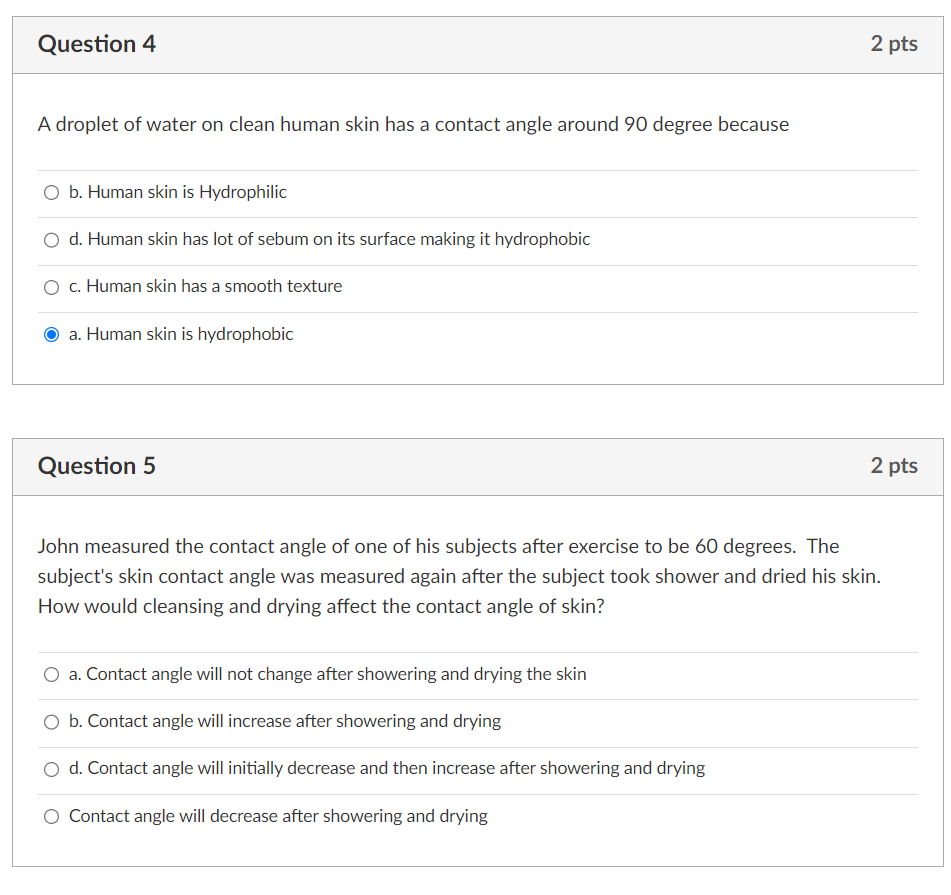Screen dimensions: 951x895
Task: Click the '2 pts' label of Question 4
Action: point(894,44)
